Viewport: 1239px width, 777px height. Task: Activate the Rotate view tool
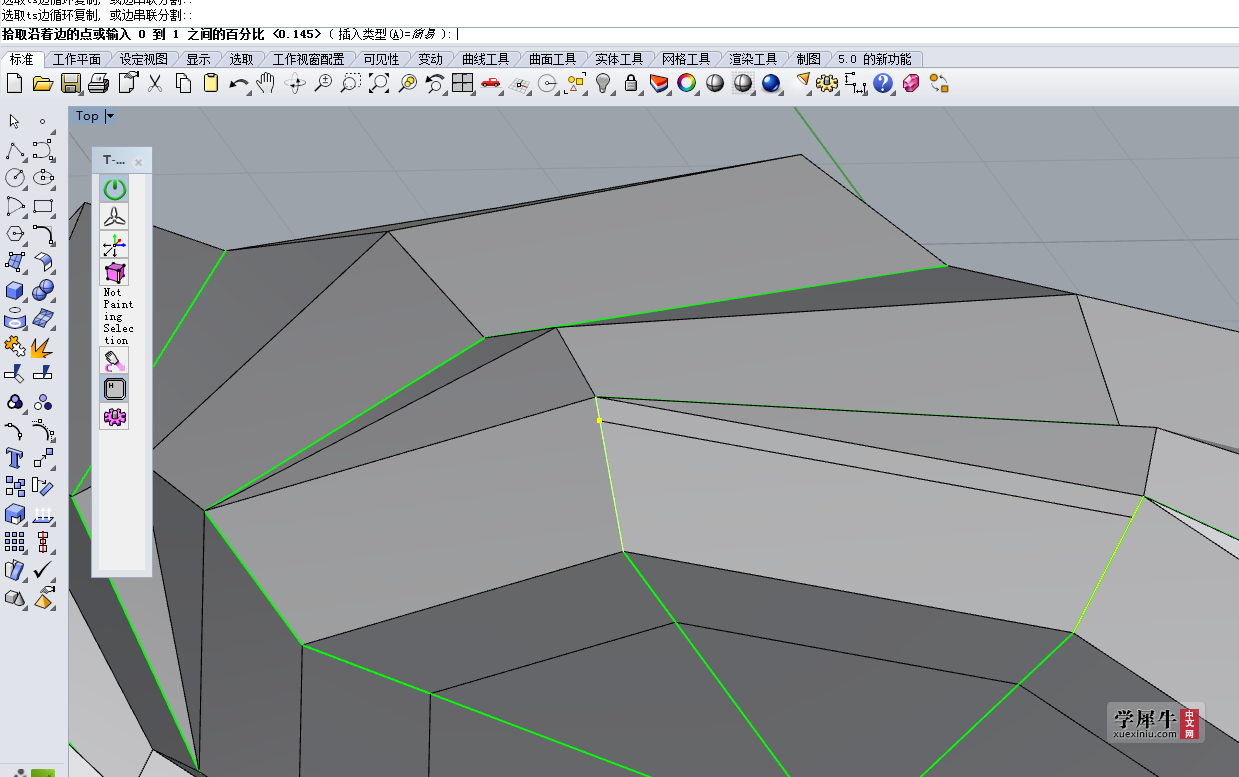pyautogui.click(x=295, y=84)
